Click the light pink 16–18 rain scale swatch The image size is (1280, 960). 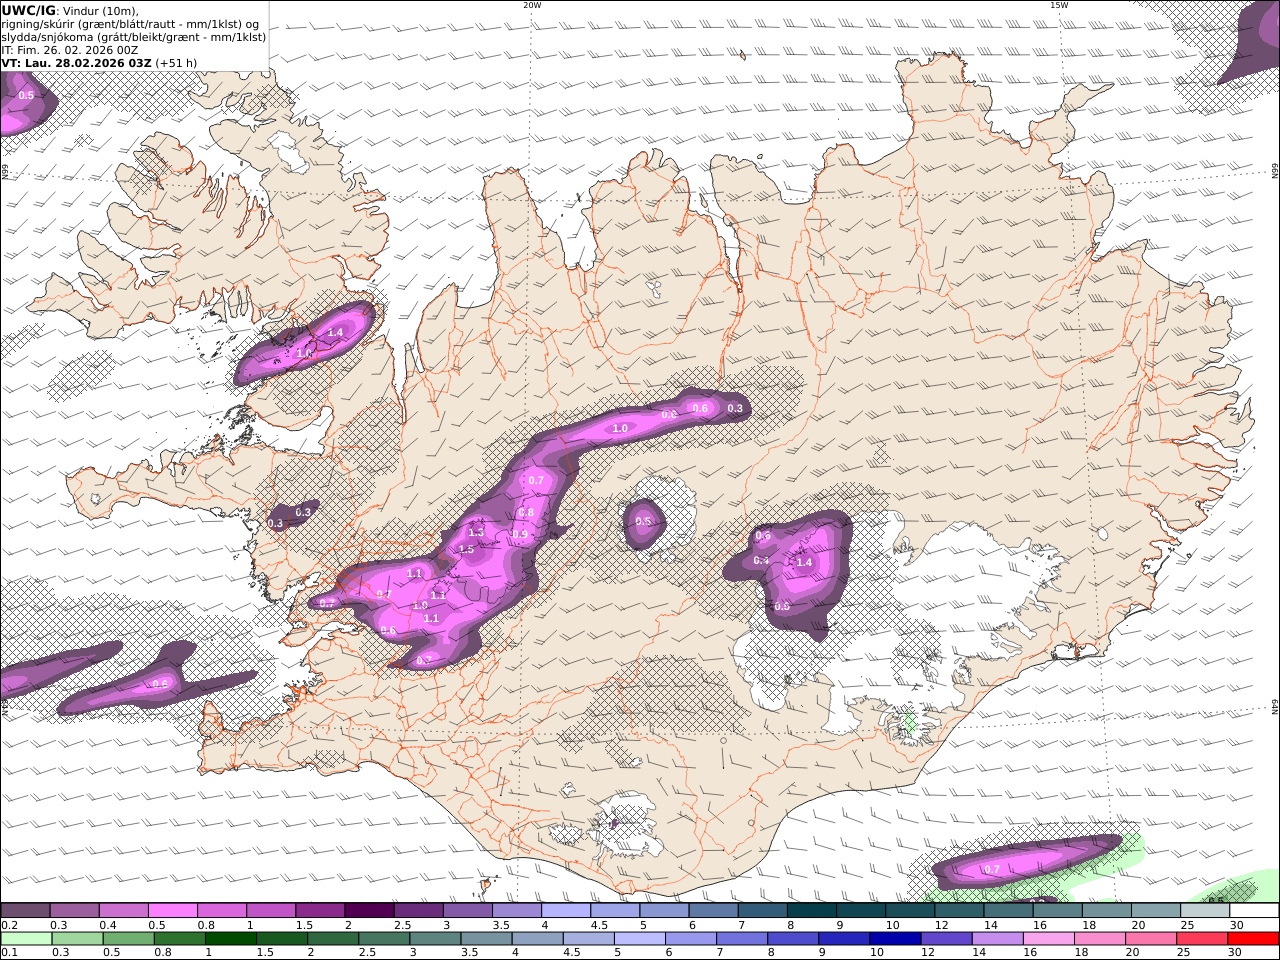tap(1049, 939)
